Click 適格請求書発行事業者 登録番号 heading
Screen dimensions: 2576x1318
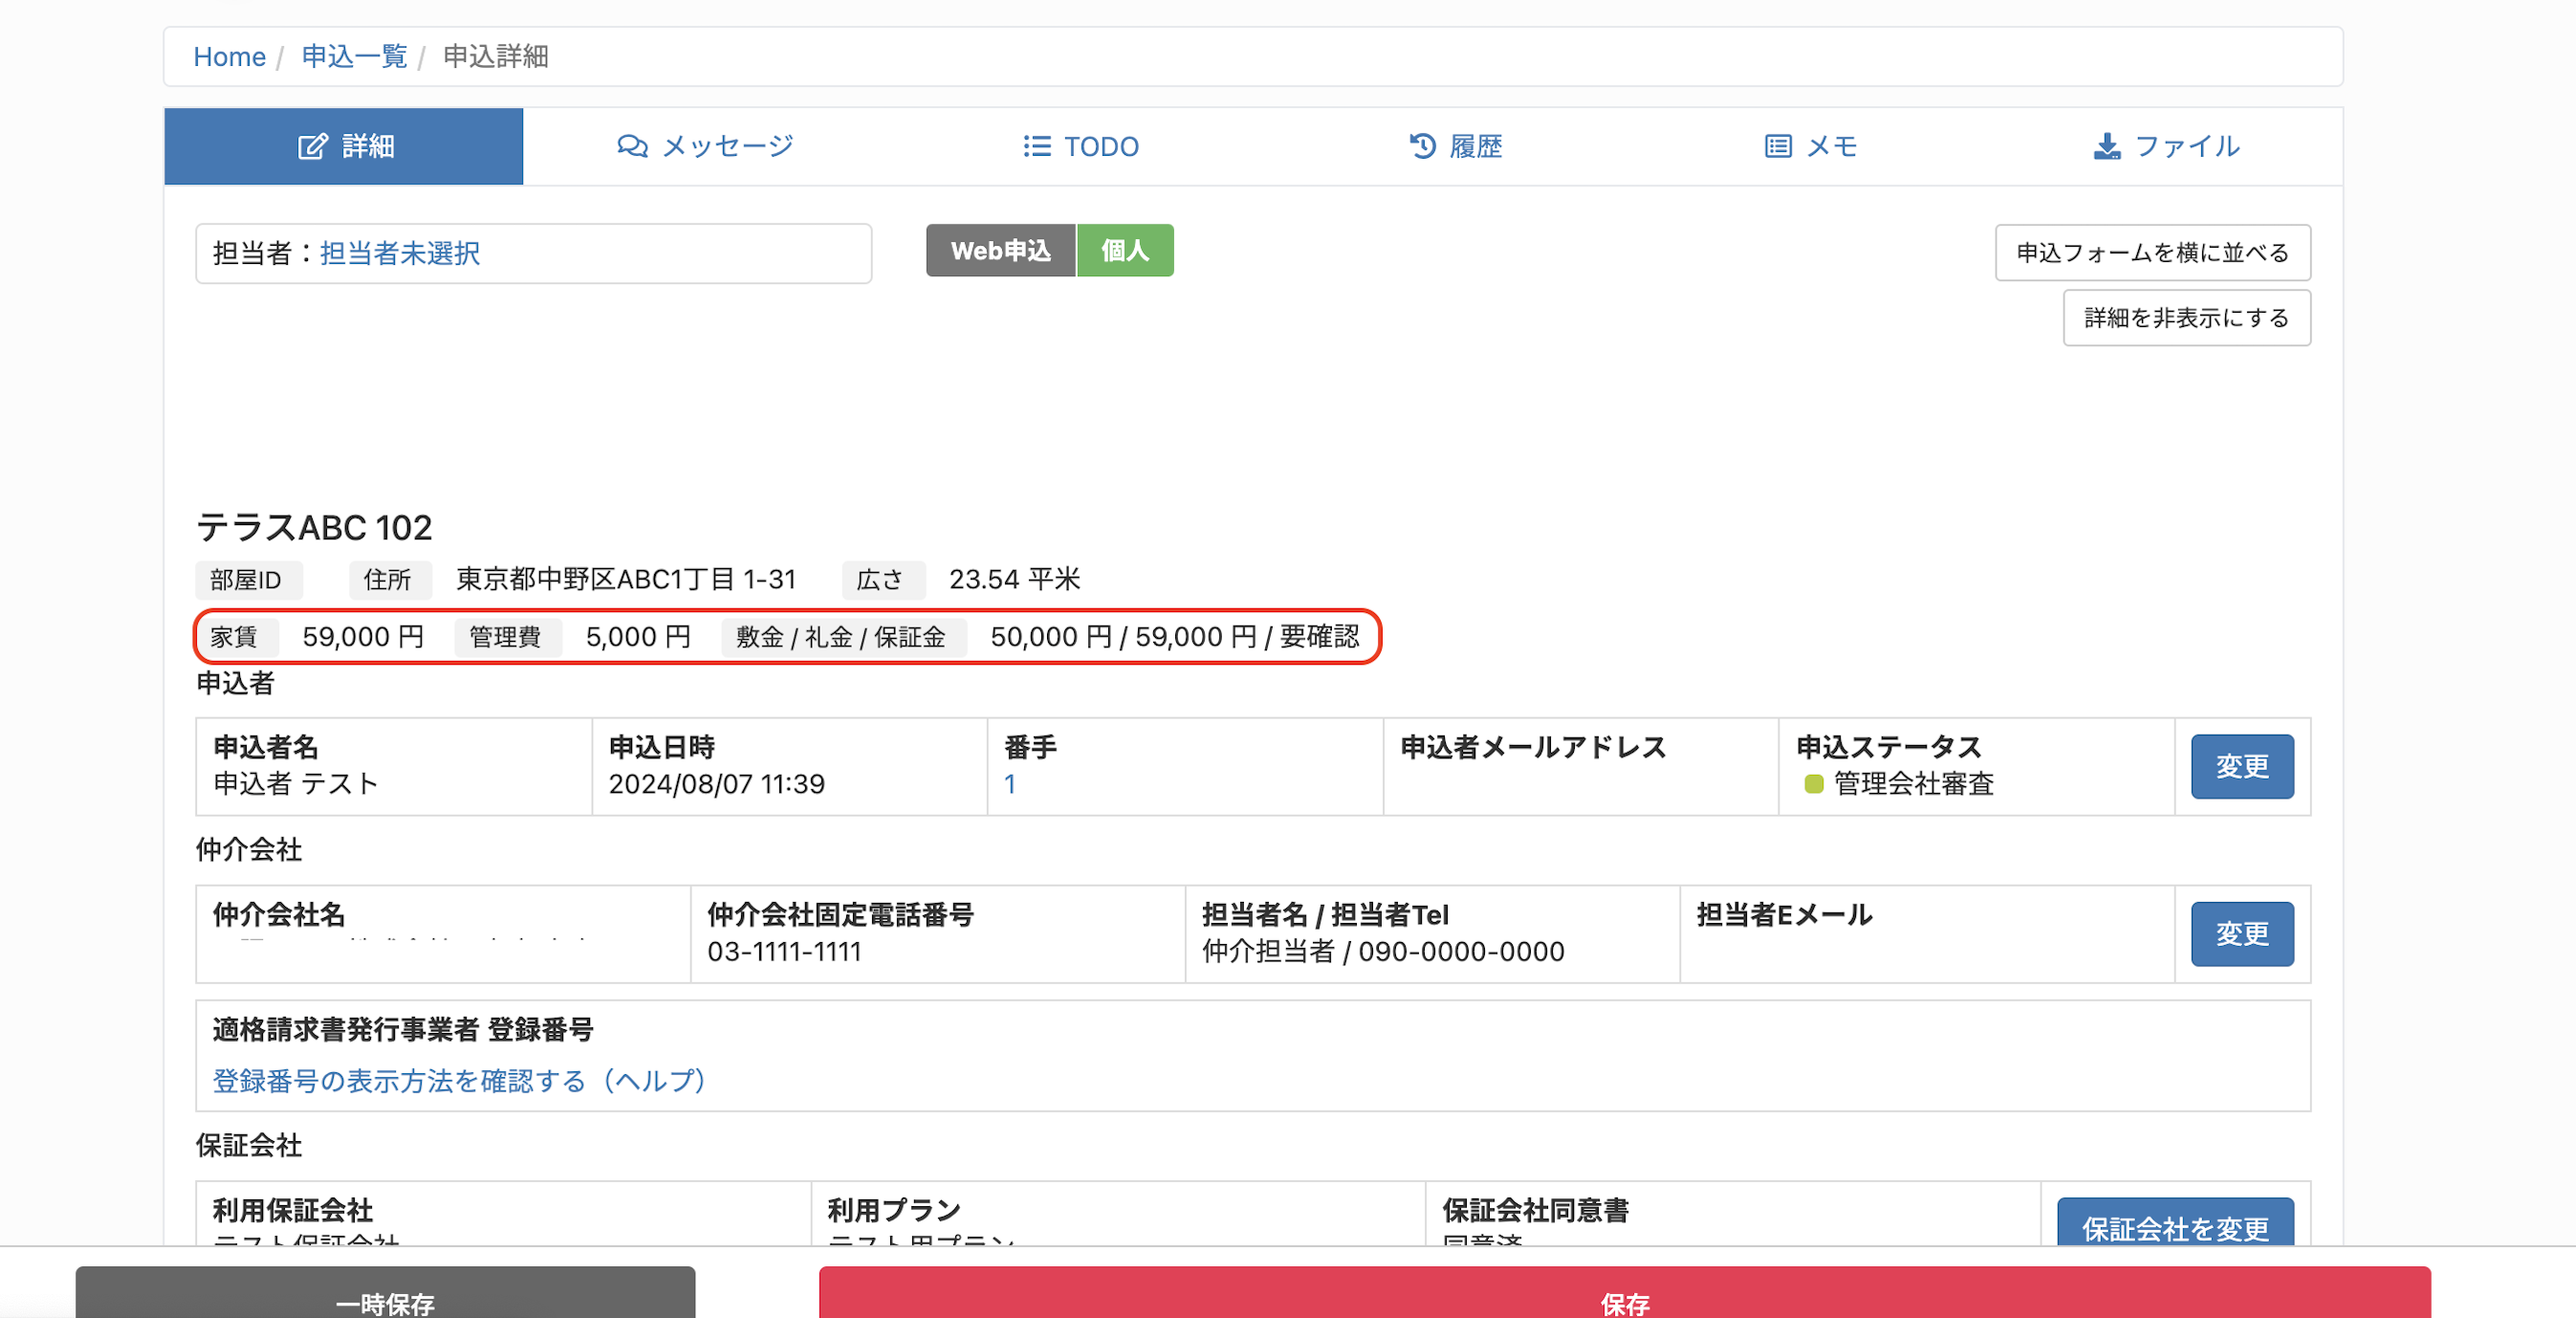tap(403, 1030)
